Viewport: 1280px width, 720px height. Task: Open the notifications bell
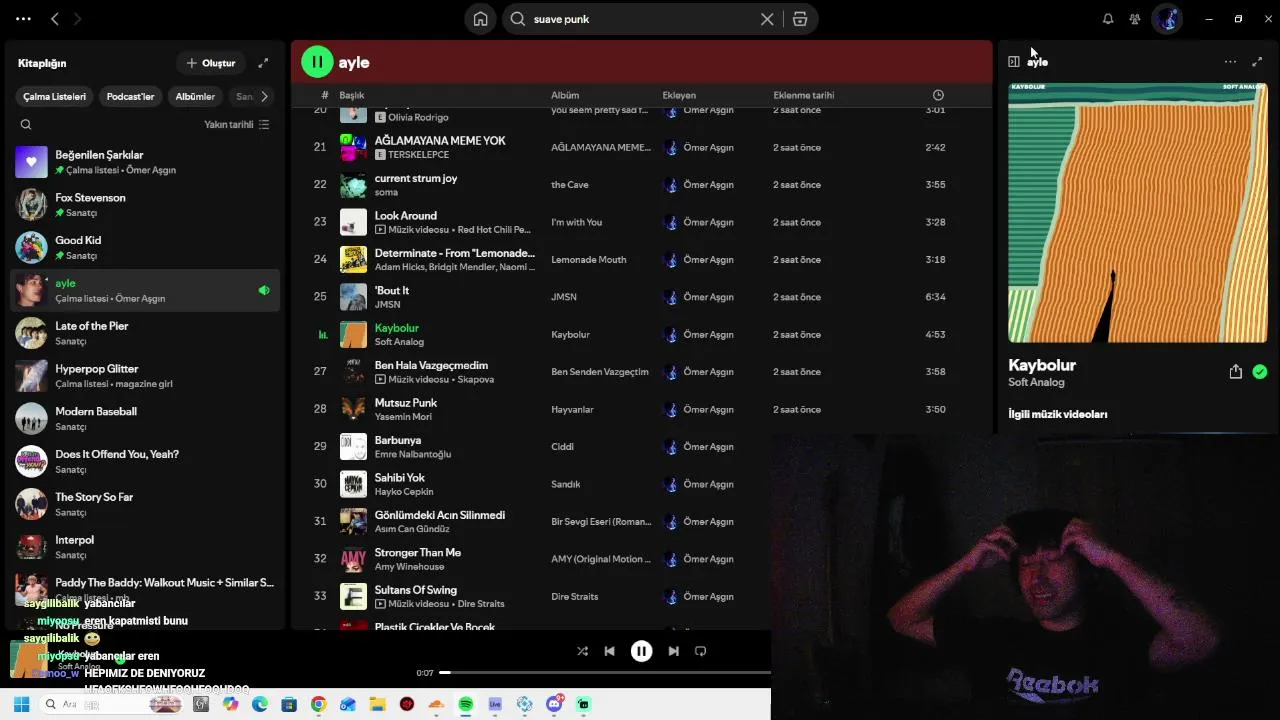[x=1108, y=19]
